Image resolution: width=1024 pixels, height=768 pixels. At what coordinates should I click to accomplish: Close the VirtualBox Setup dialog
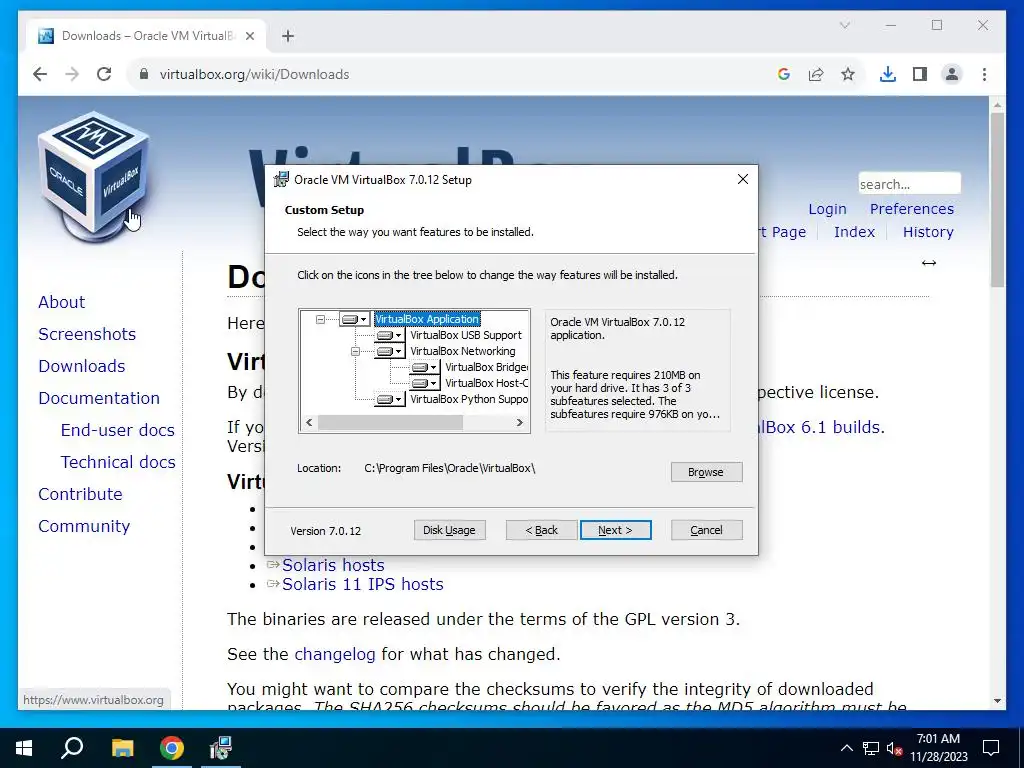(x=743, y=179)
